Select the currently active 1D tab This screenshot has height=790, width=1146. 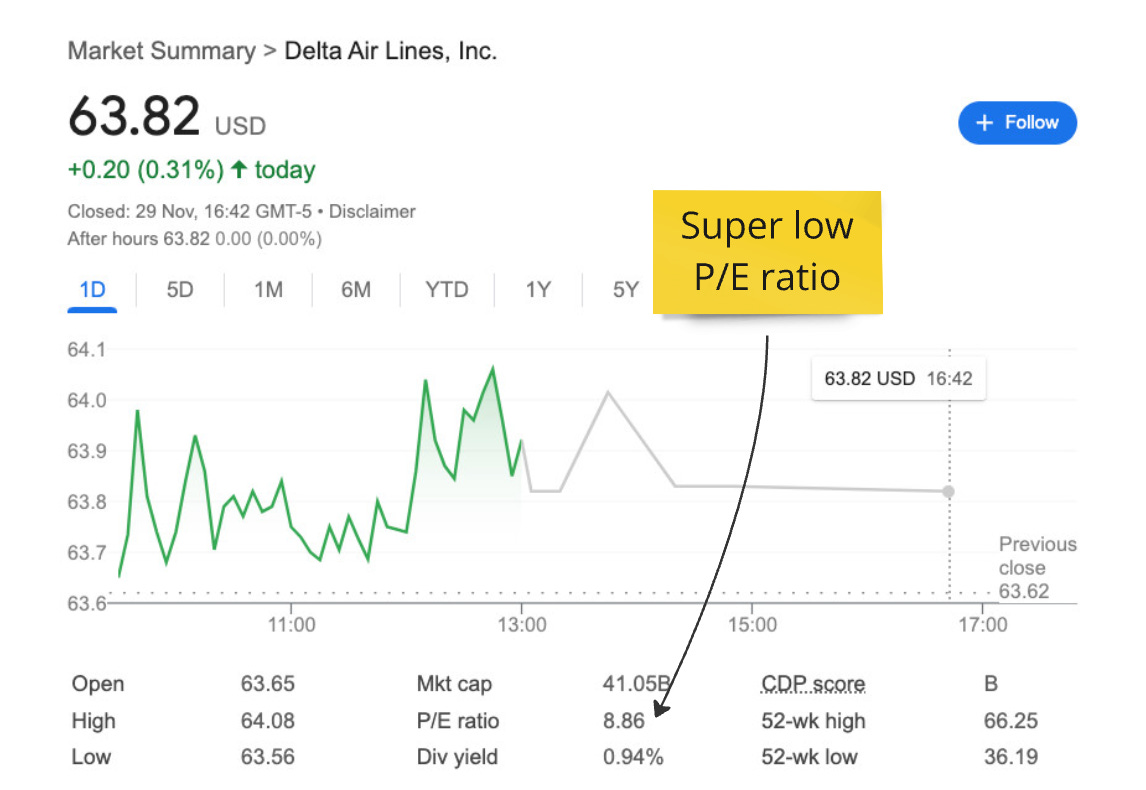92,289
